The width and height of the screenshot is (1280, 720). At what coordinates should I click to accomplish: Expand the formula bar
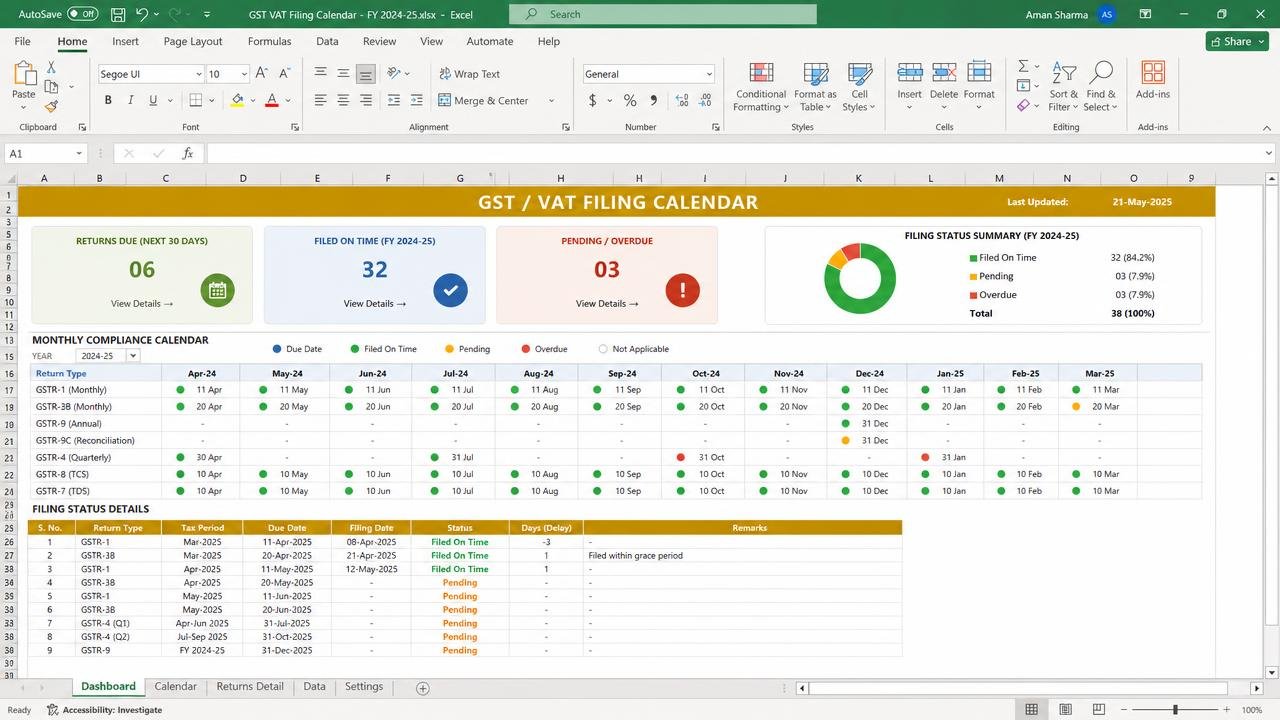pos(1269,153)
